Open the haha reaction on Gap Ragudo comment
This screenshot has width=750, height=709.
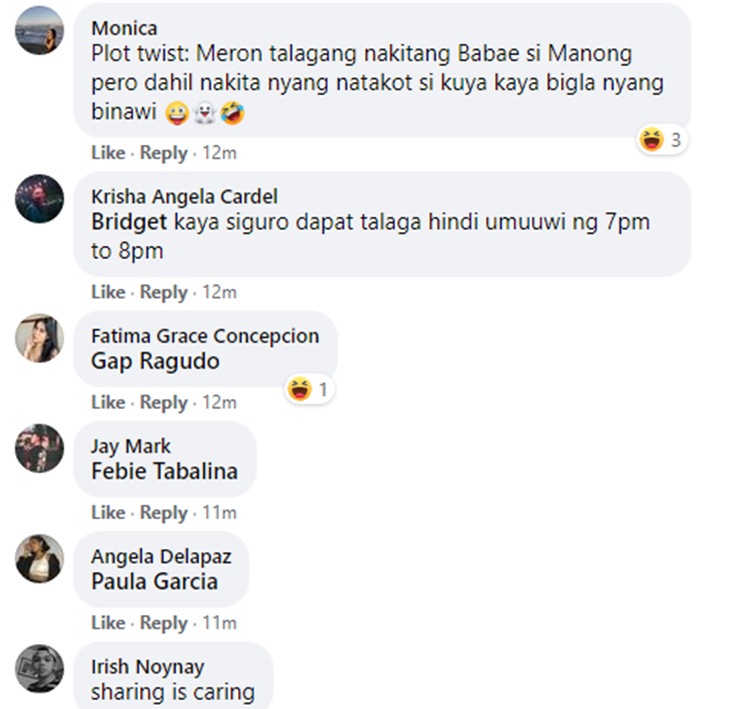pyautogui.click(x=310, y=389)
